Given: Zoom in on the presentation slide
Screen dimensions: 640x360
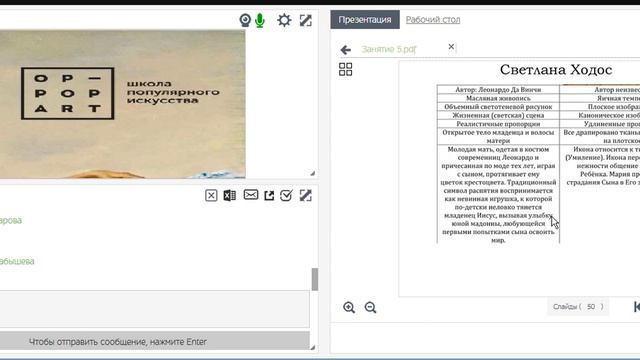Looking at the screenshot, I should (x=349, y=307).
